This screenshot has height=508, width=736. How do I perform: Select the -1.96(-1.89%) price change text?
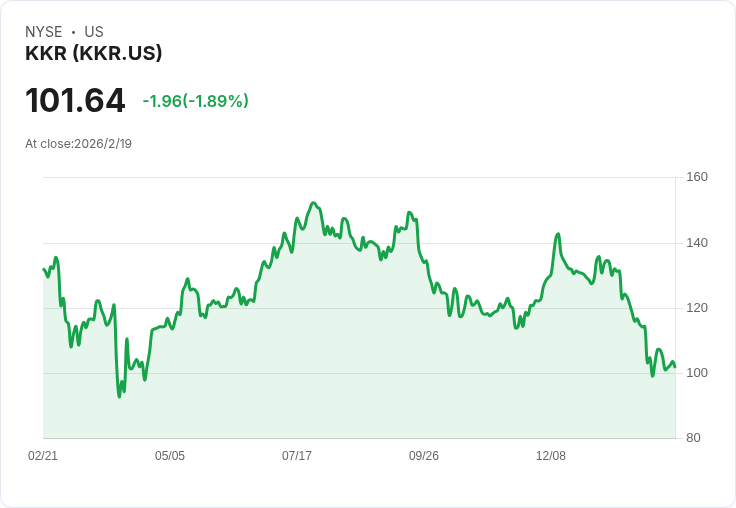pyautogui.click(x=196, y=101)
